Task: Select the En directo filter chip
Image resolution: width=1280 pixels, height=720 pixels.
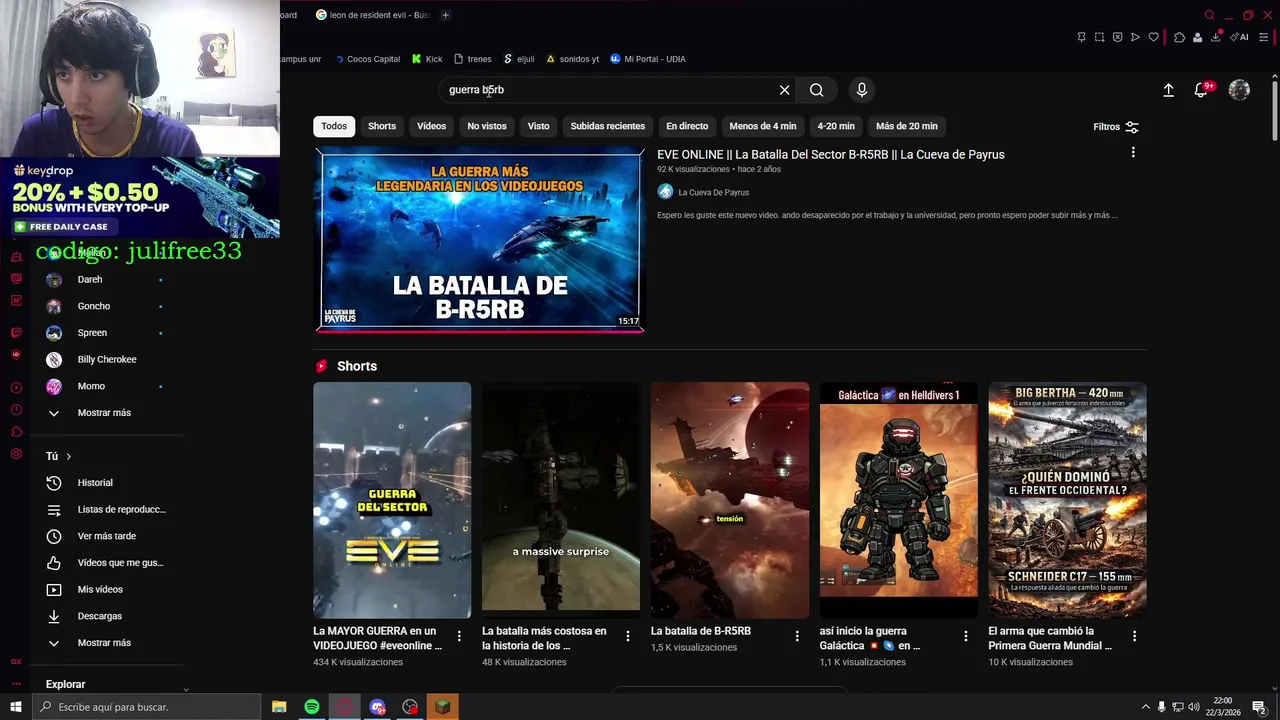Action: pyautogui.click(x=687, y=126)
